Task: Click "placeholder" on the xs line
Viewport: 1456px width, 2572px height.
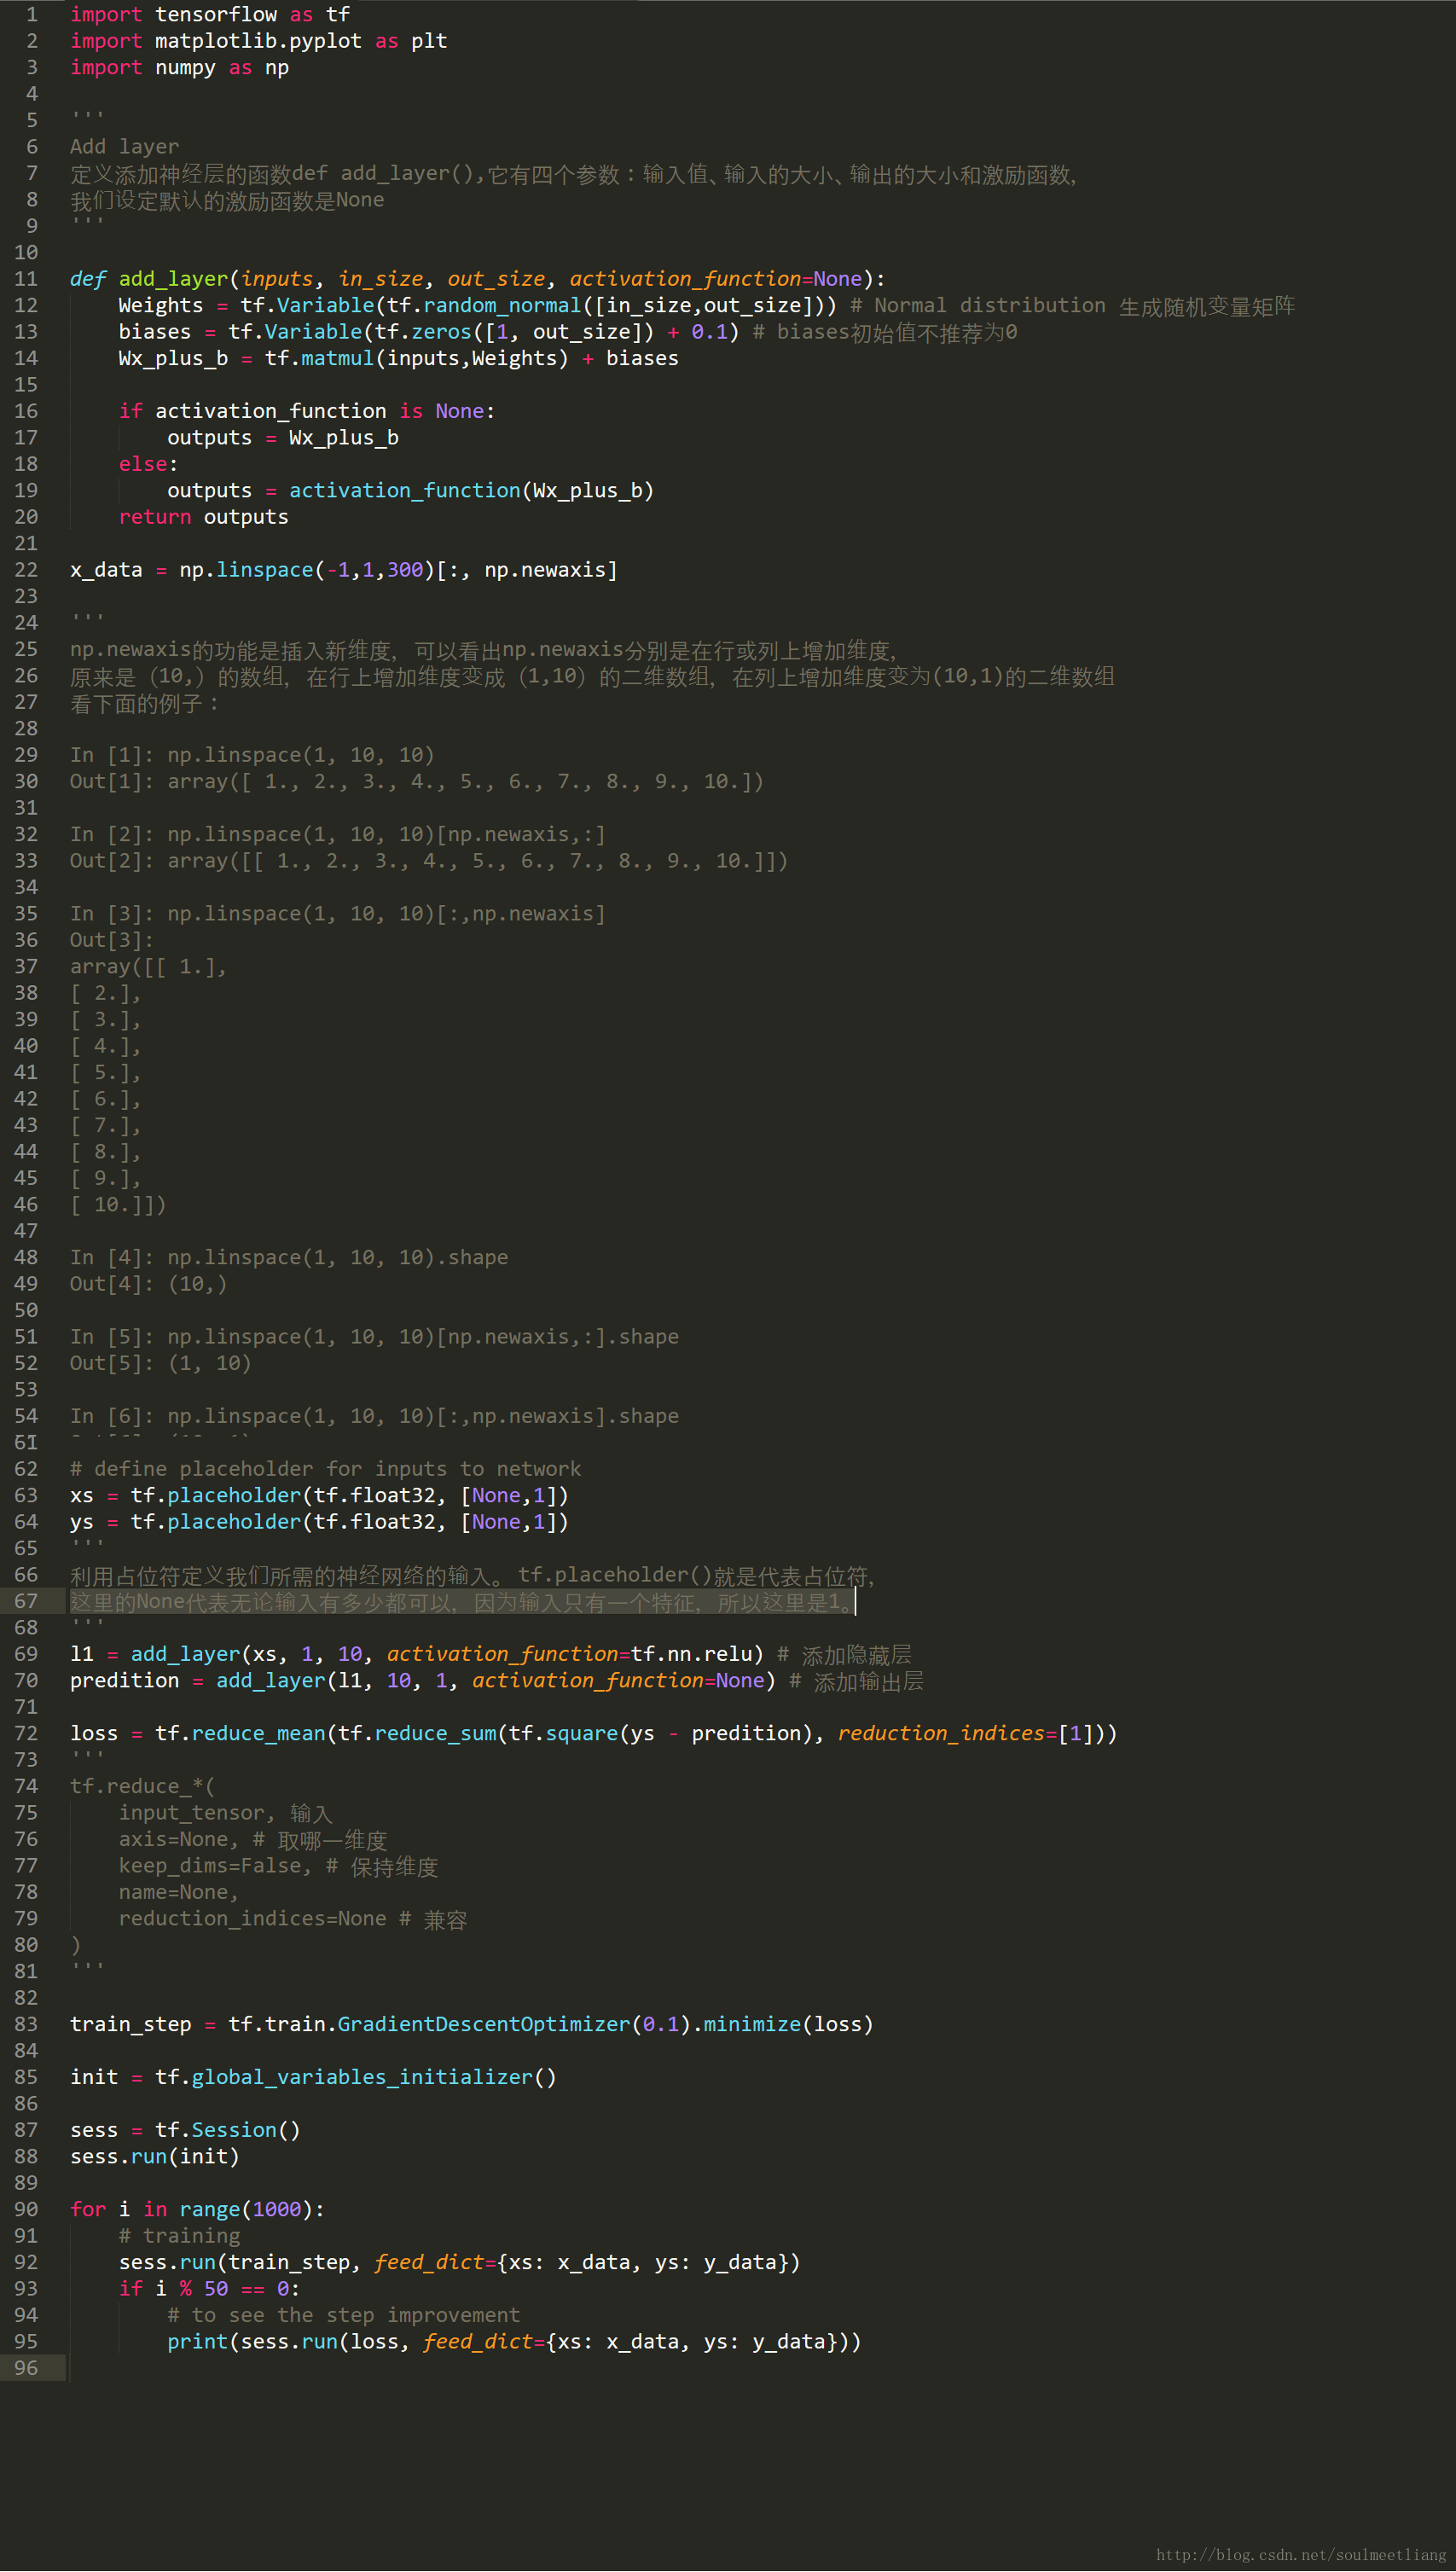Action: pos(234,1496)
